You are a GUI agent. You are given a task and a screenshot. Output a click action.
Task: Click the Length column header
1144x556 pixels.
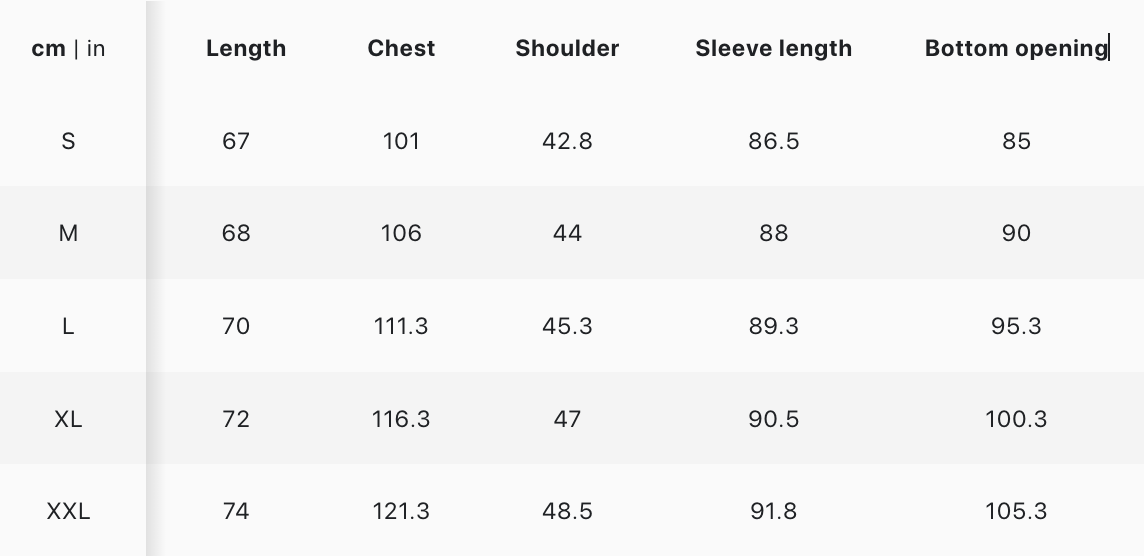[246, 49]
